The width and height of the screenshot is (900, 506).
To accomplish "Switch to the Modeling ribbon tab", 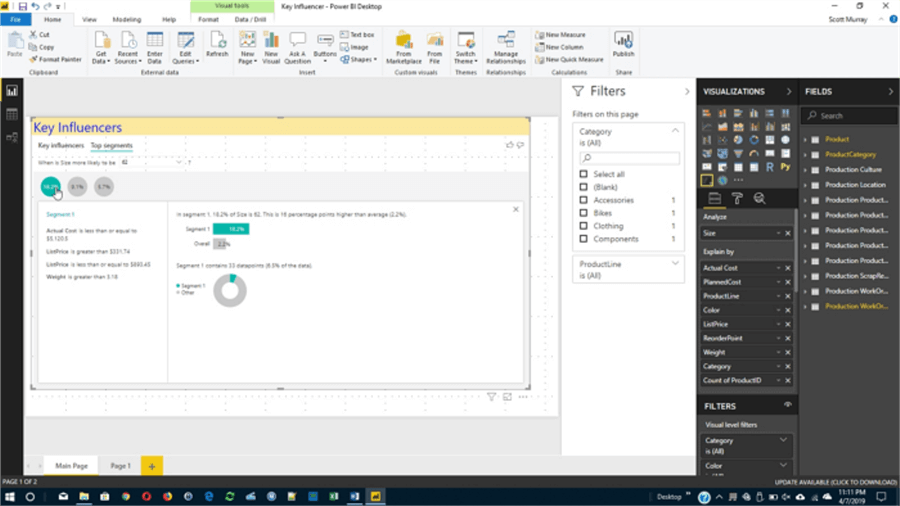I will tap(127, 20).
